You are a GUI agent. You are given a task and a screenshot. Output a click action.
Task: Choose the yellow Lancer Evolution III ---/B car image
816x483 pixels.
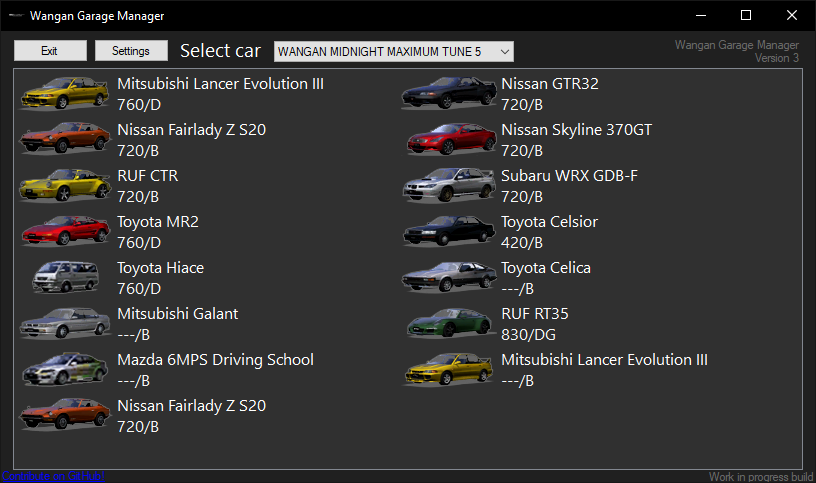[x=449, y=369]
